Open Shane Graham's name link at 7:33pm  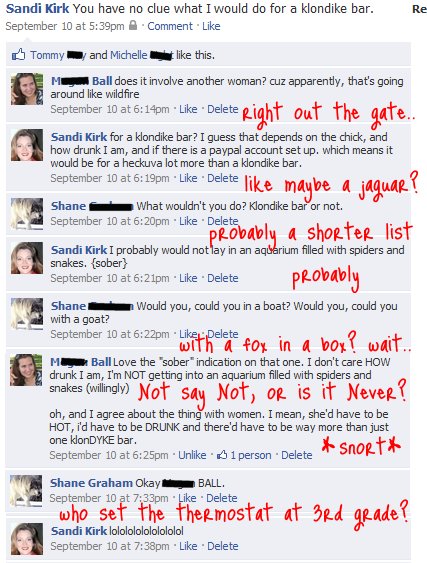coord(91,483)
